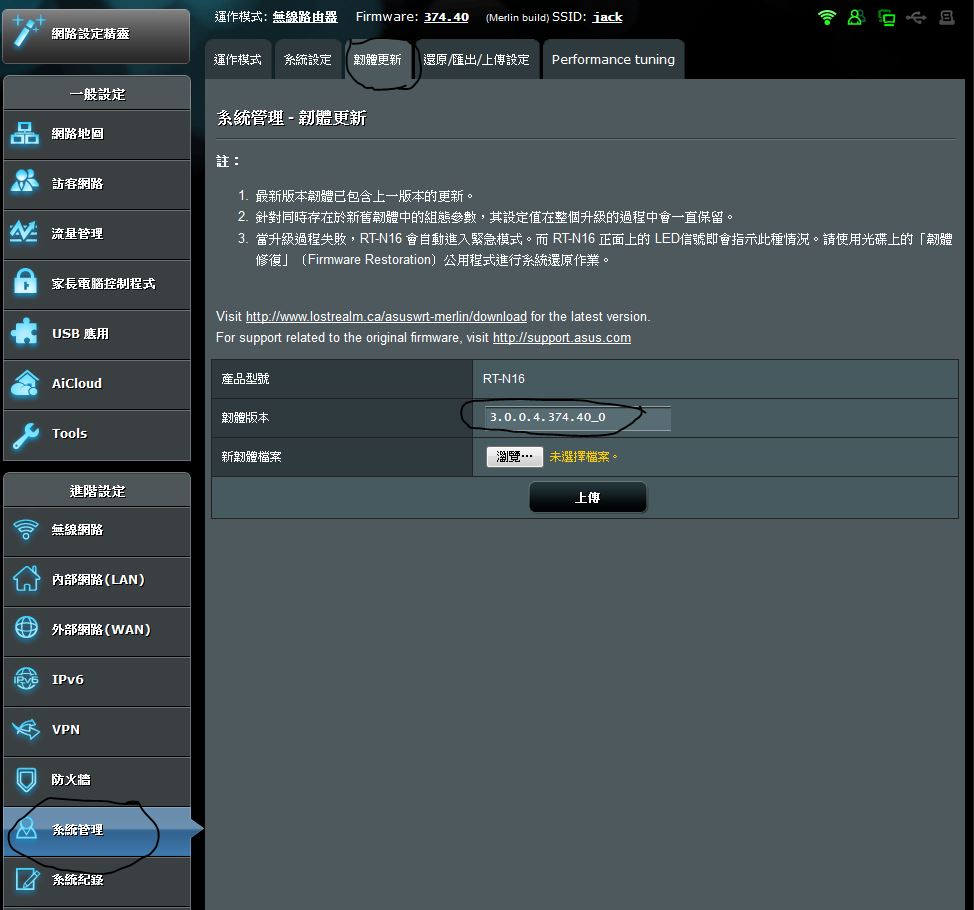Open the 還原/匯出/上傳設定 tab

click(x=476, y=60)
